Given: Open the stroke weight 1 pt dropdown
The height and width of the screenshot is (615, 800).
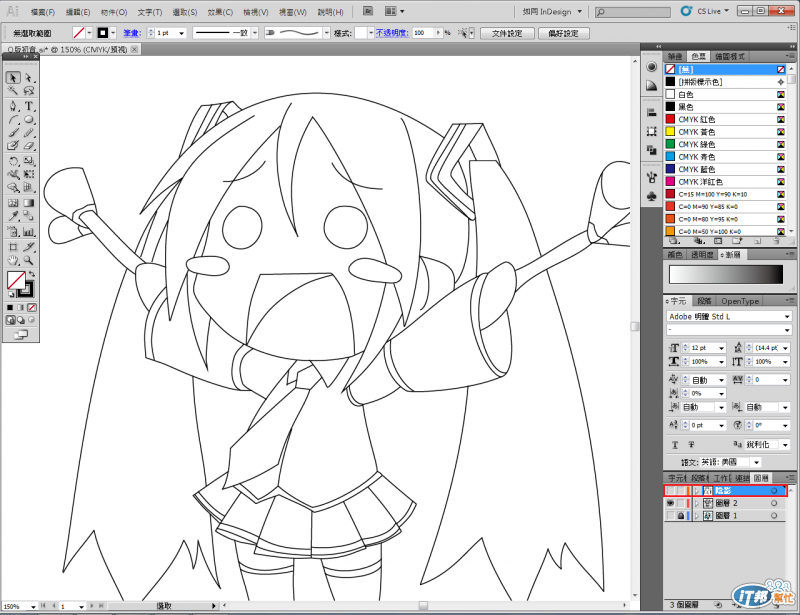Looking at the screenshot, I should [x=182, y=33].
